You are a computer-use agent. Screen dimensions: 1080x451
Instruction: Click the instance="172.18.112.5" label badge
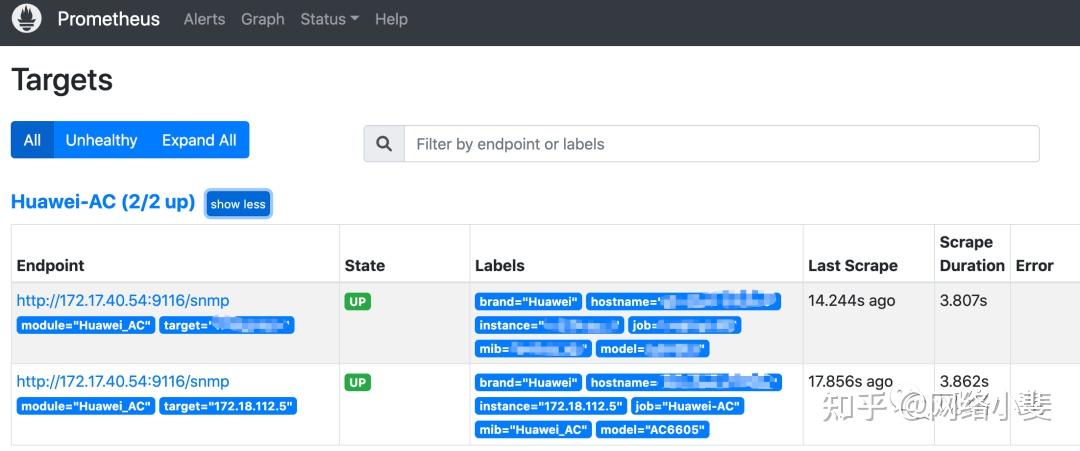tap(551, 406)
